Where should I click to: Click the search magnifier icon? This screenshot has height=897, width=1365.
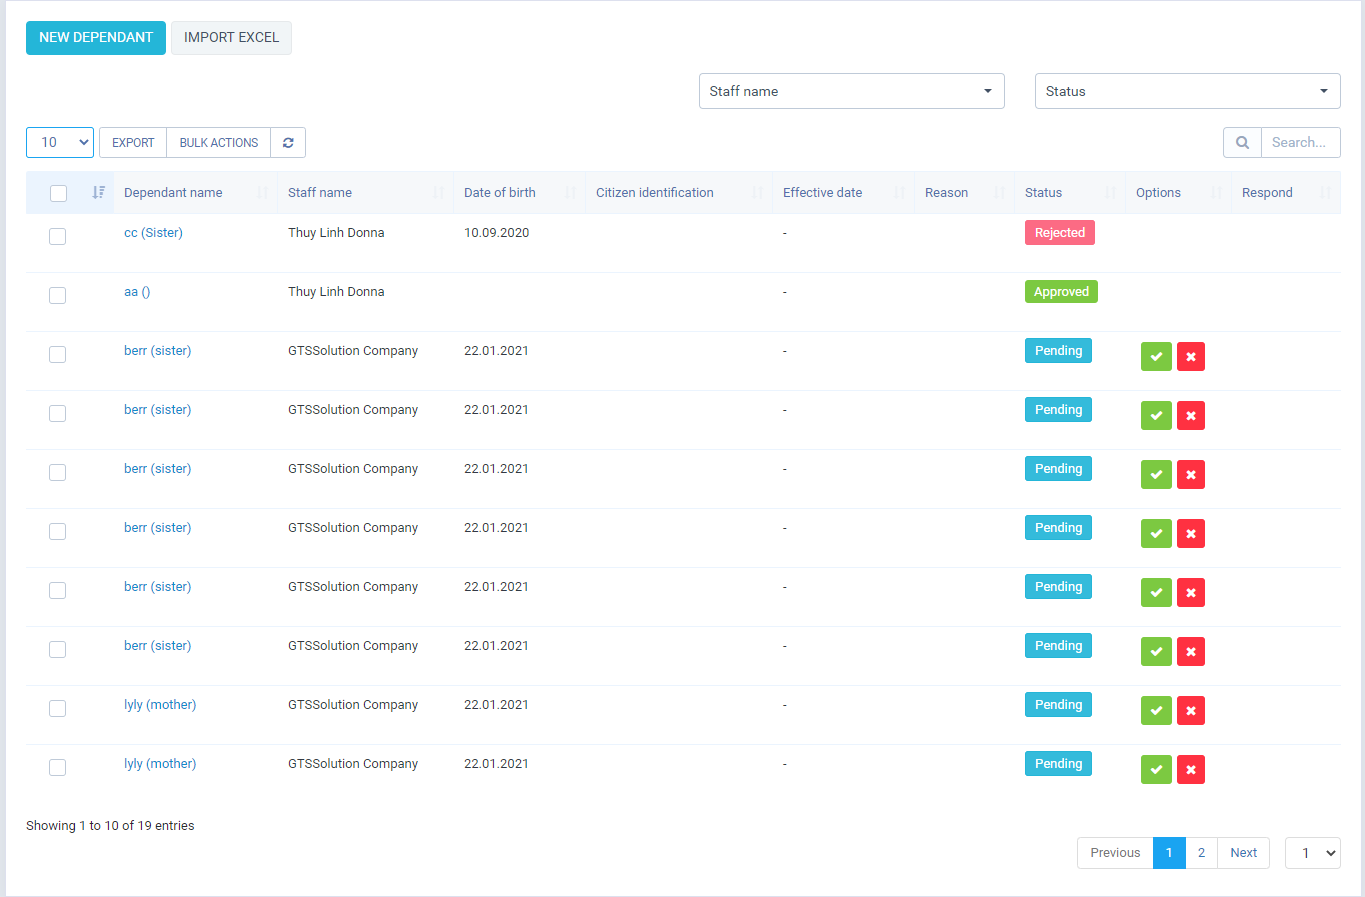[x=1241, y=142]
